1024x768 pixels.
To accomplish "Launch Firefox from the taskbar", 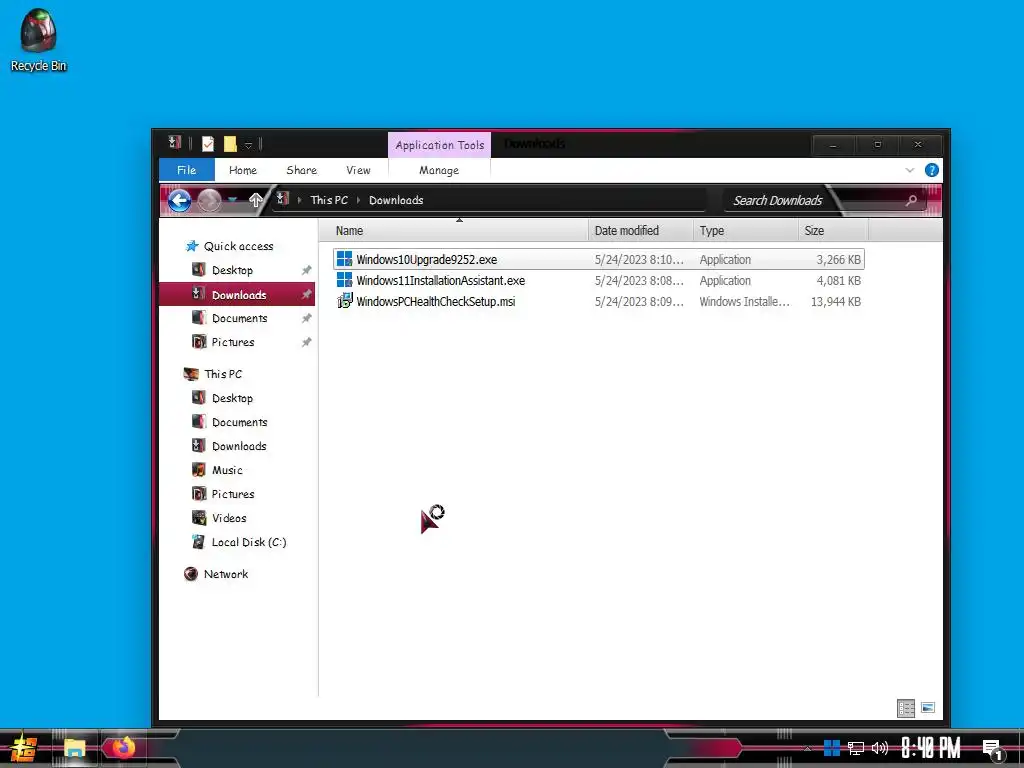I will point(122,748).
